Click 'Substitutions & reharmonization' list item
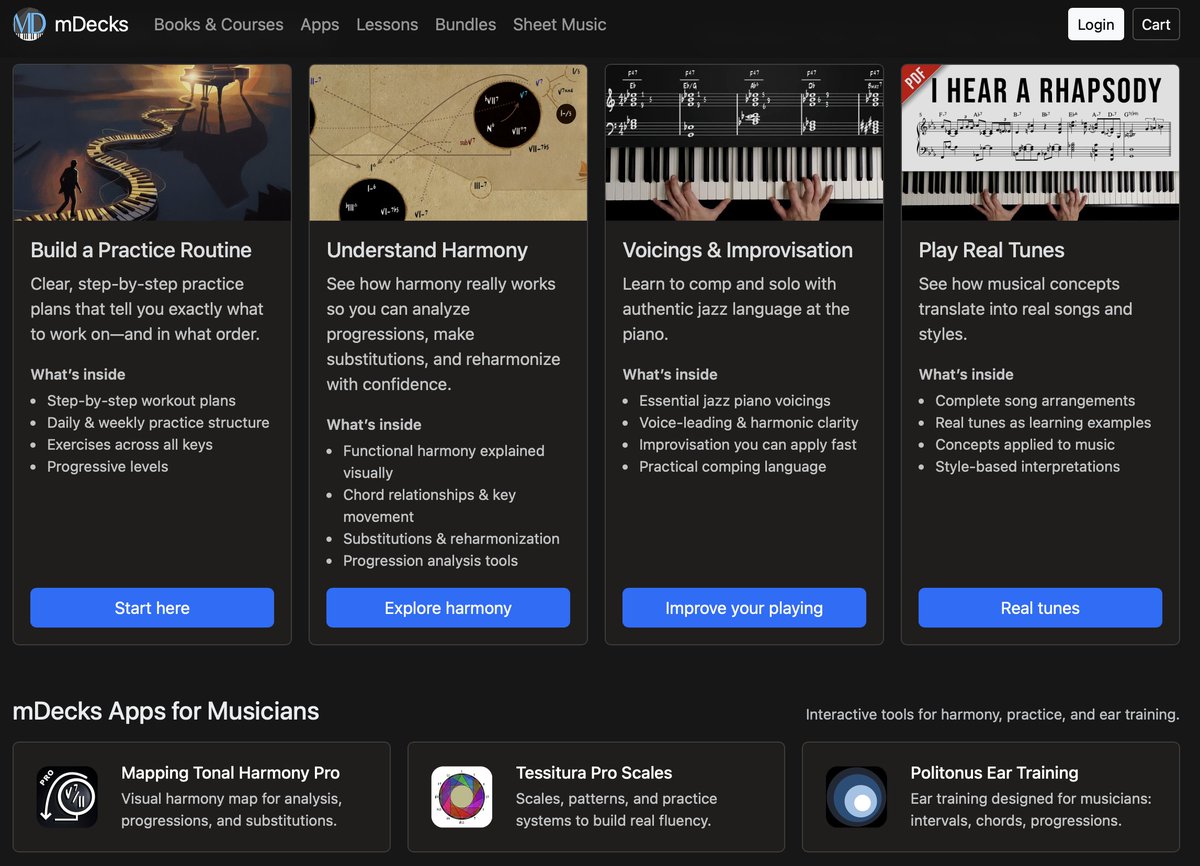The image size is (1200, 866). pos(451,538)
